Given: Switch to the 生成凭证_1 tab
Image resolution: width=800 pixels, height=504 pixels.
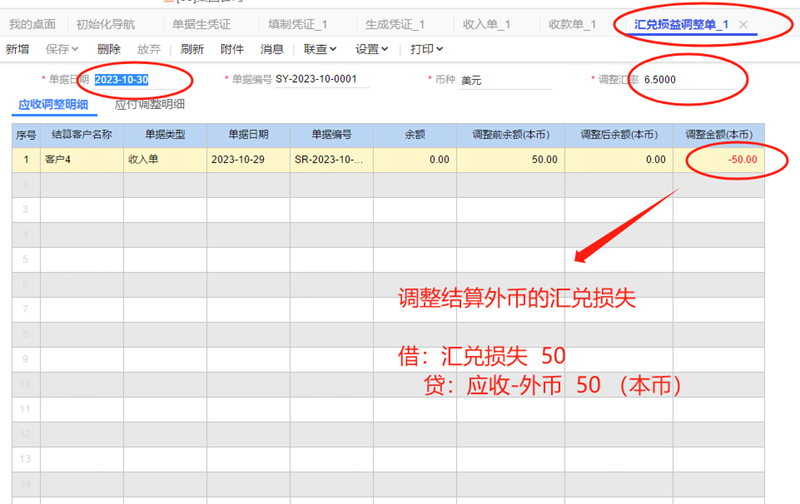Looking at the screenshot, I should click(x=395, y=24).
